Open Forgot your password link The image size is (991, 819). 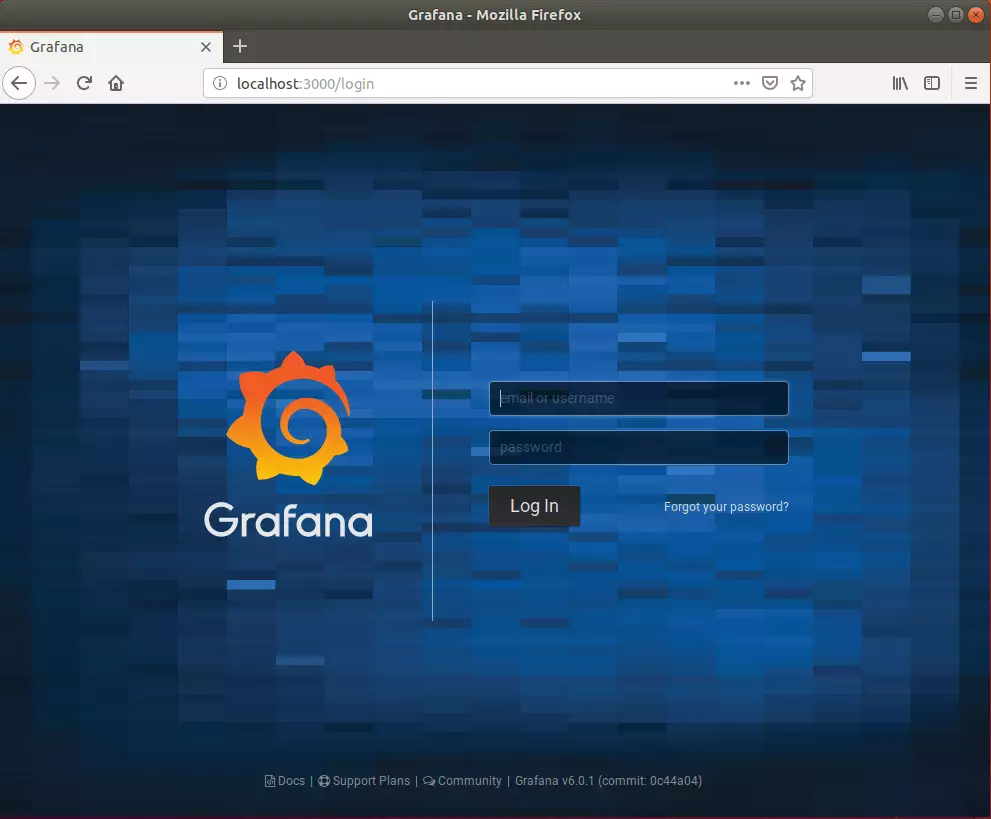point(726,507)
